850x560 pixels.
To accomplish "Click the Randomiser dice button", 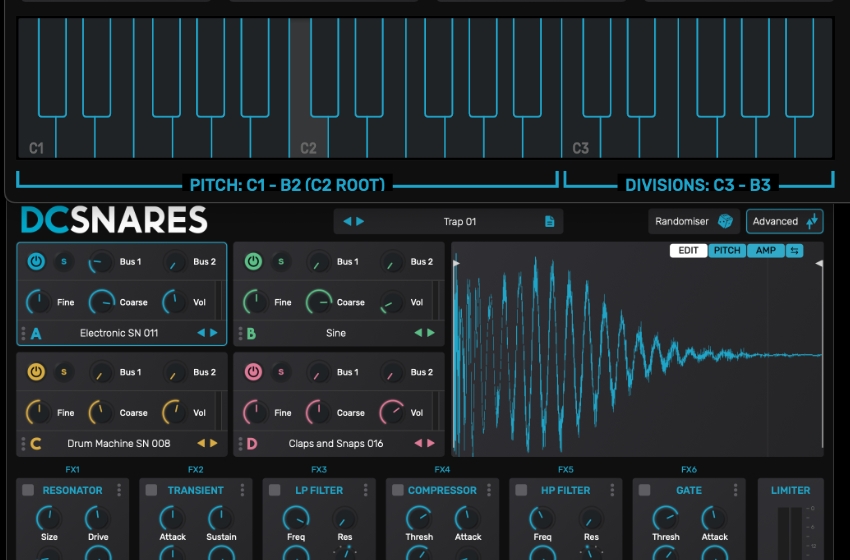I will point(693,221).
